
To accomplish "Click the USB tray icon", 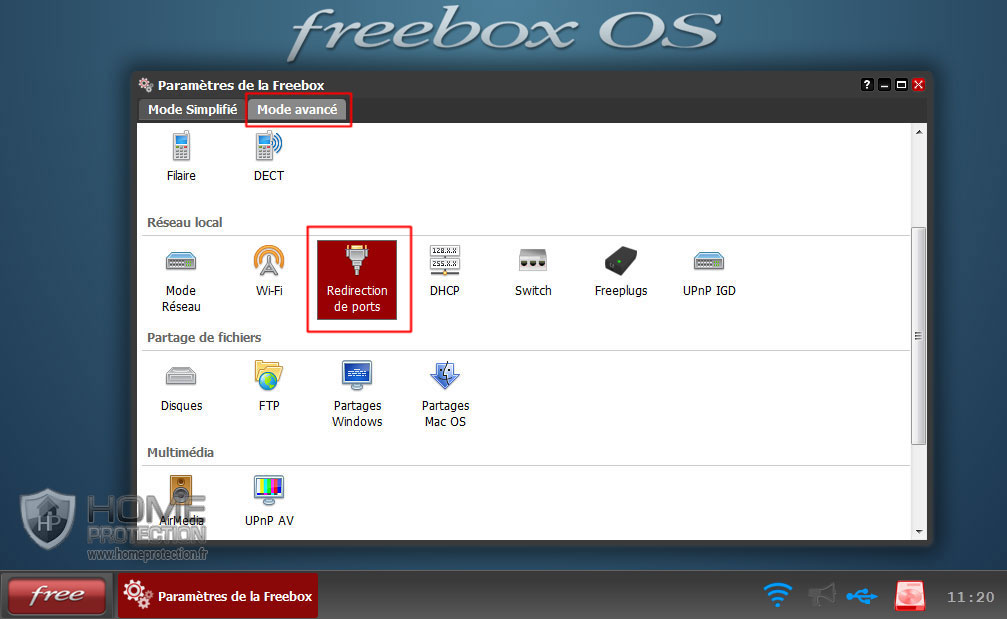I will coord(862,597).
